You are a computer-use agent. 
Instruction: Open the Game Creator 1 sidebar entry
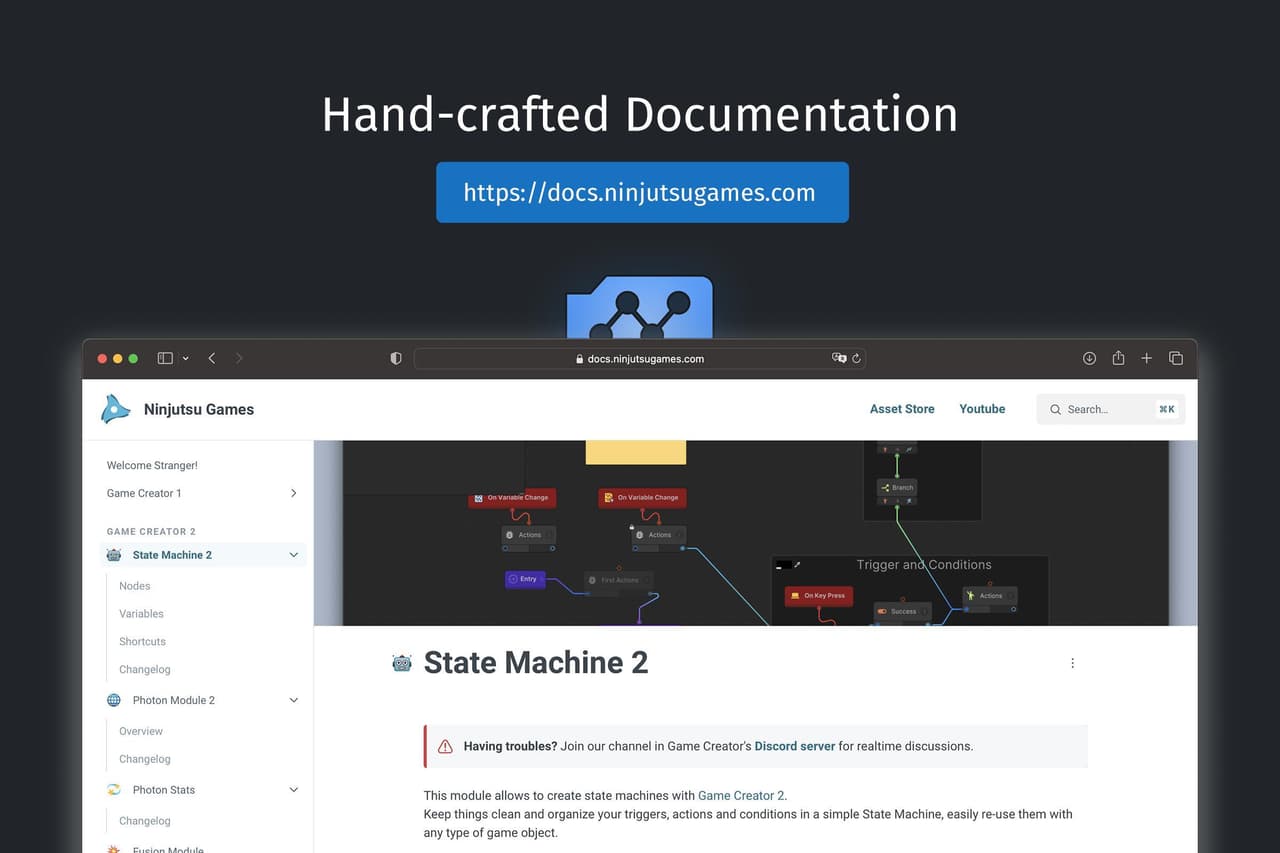point(144,493)
